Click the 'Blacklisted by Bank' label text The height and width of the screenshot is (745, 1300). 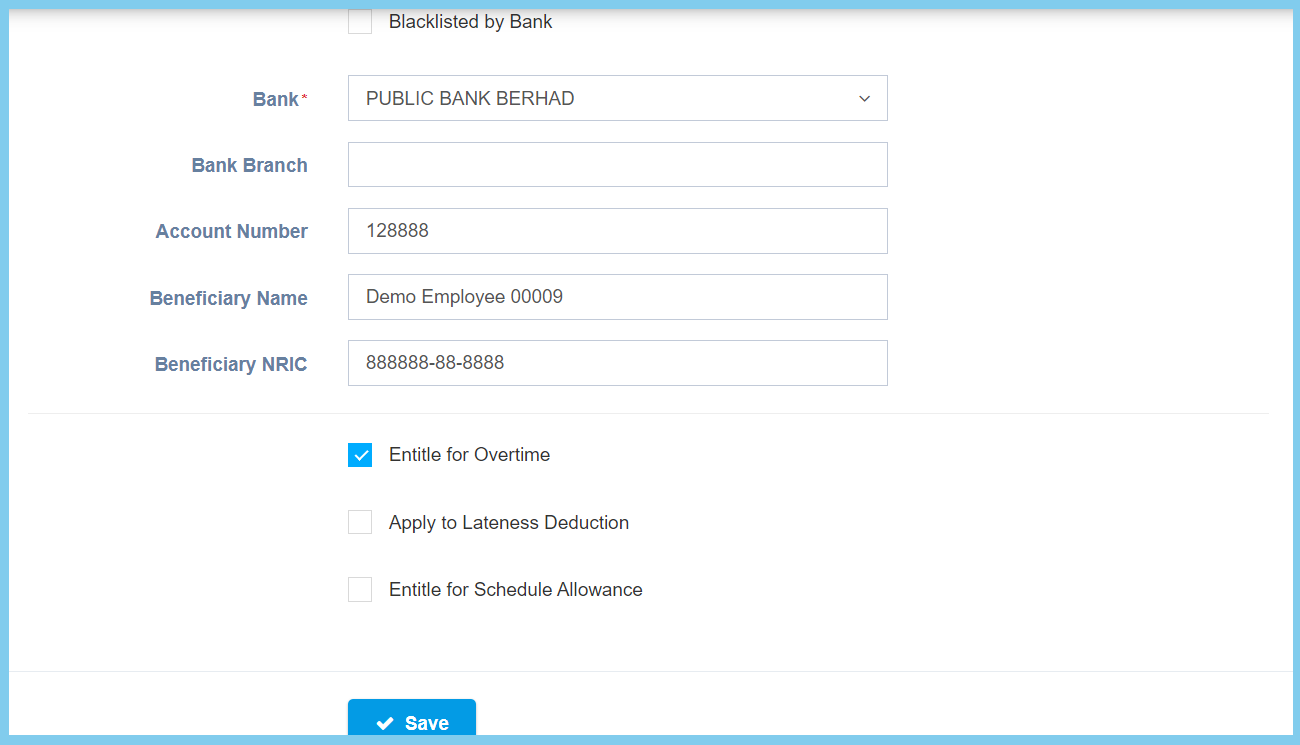pyautogui.click(x=470, y=22)
